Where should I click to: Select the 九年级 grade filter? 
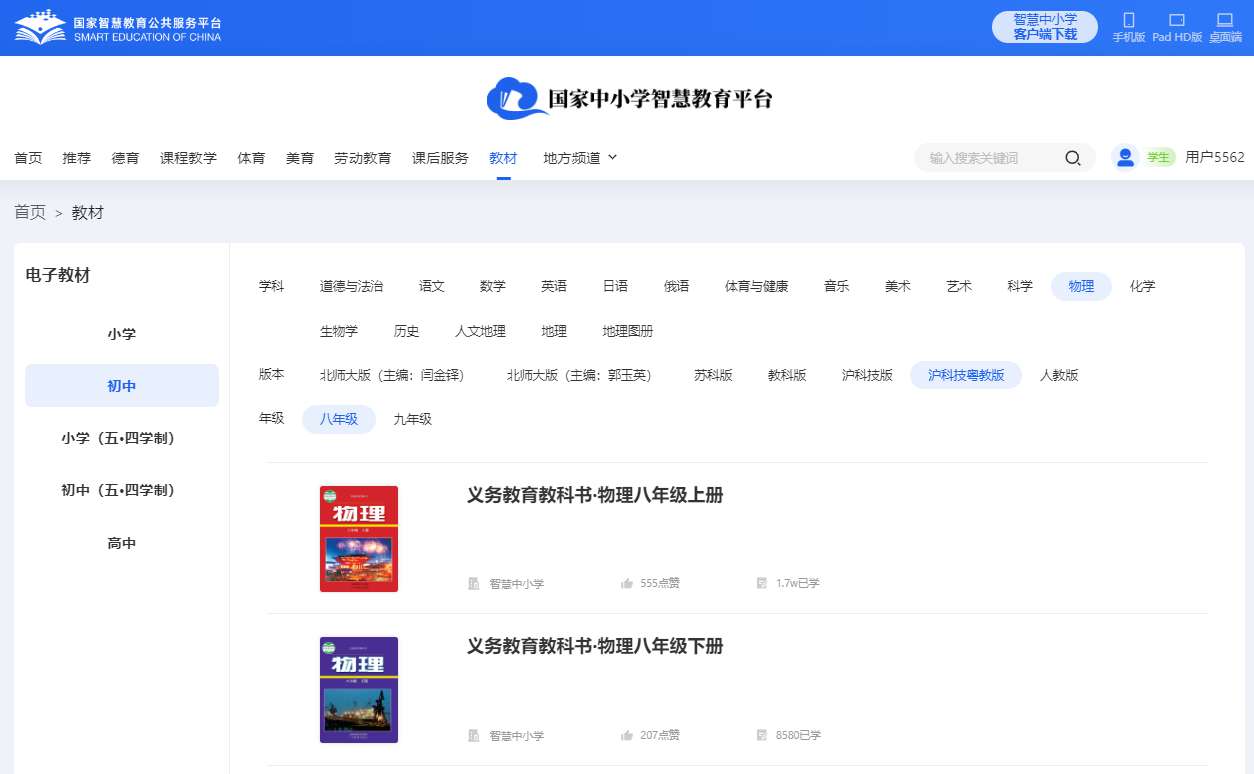412,419
